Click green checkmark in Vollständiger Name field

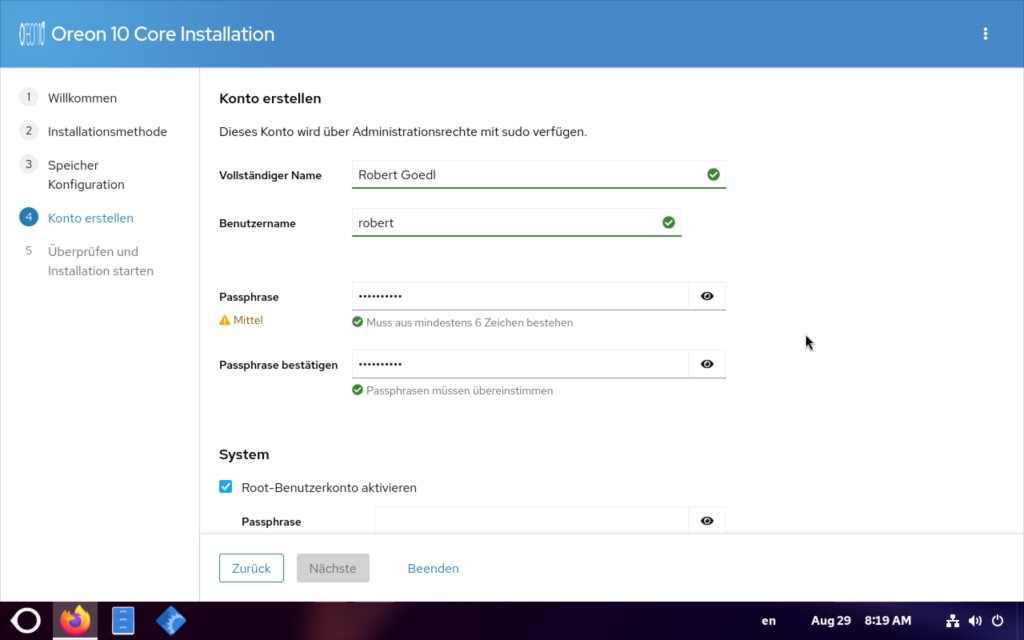tap(713, 174)
